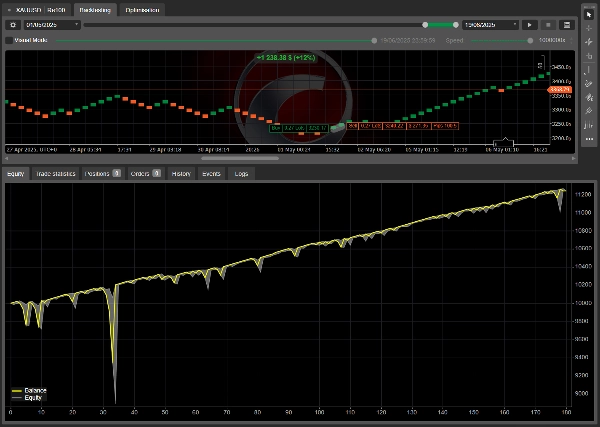Click the crosshair tool in right toolbar
The width and height of the screenshot is (600, 427).
click(589, 27)
